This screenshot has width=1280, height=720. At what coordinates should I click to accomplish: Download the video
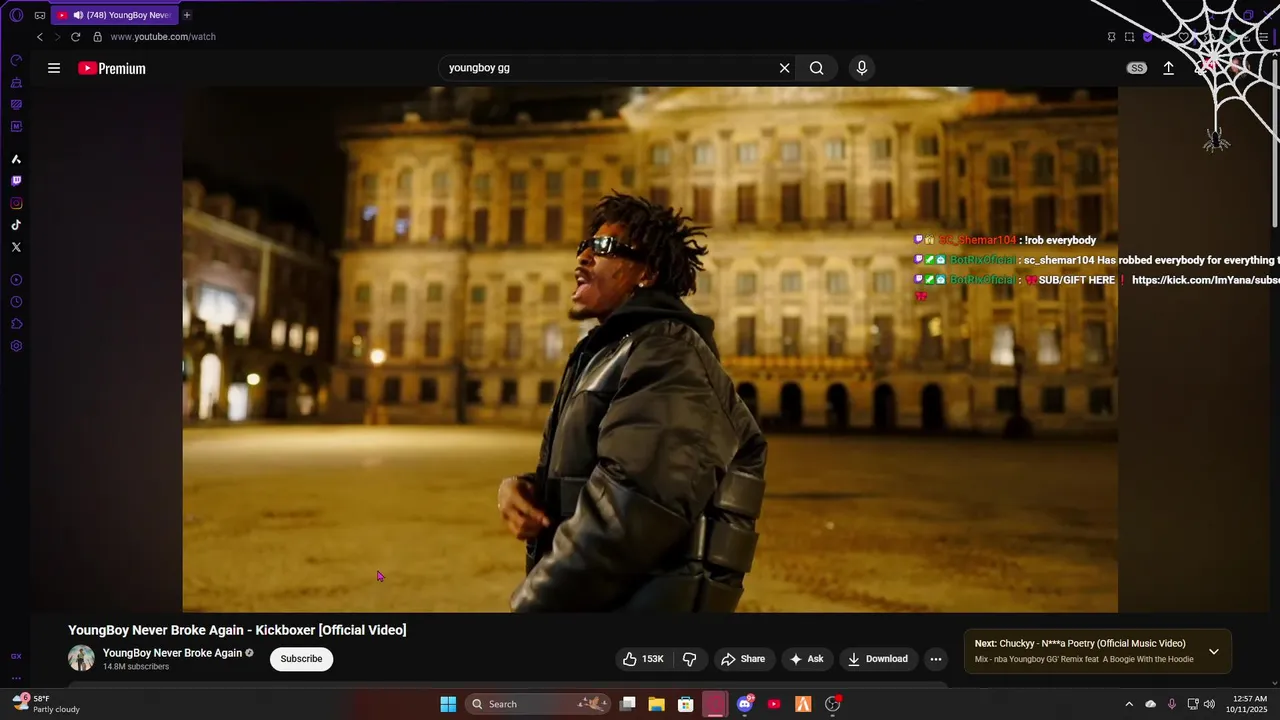878,659
